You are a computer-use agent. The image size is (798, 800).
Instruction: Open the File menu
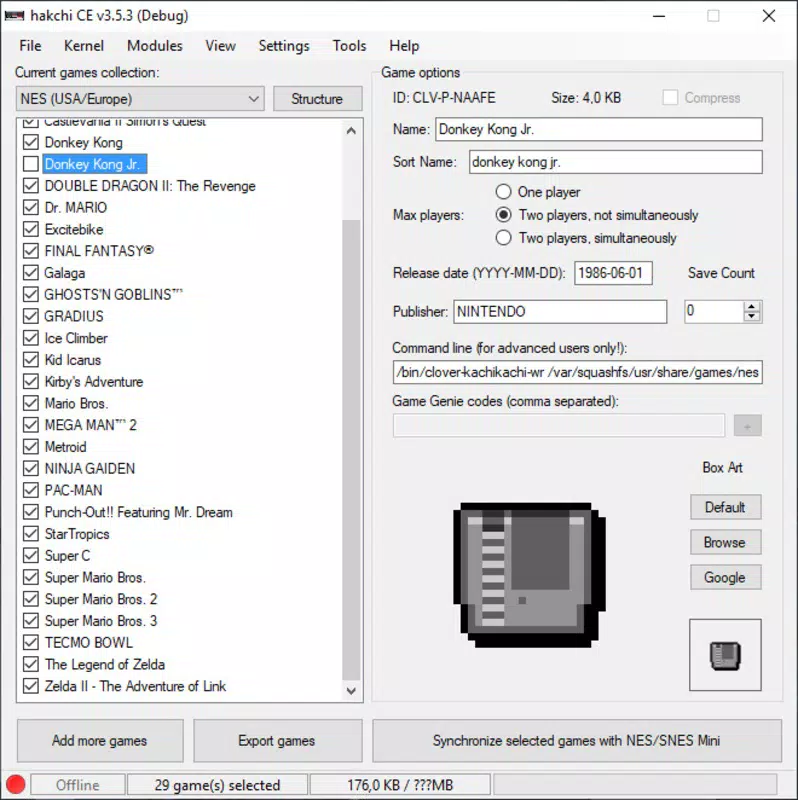pyautogui.click(x=30, y=46)
